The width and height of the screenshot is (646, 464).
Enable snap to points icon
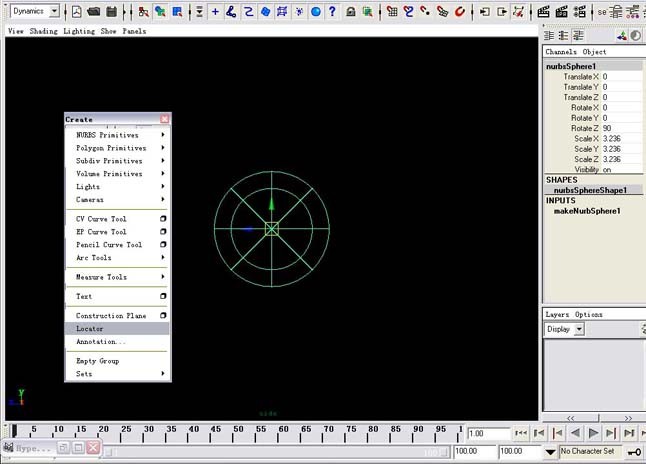coord(425,12)
